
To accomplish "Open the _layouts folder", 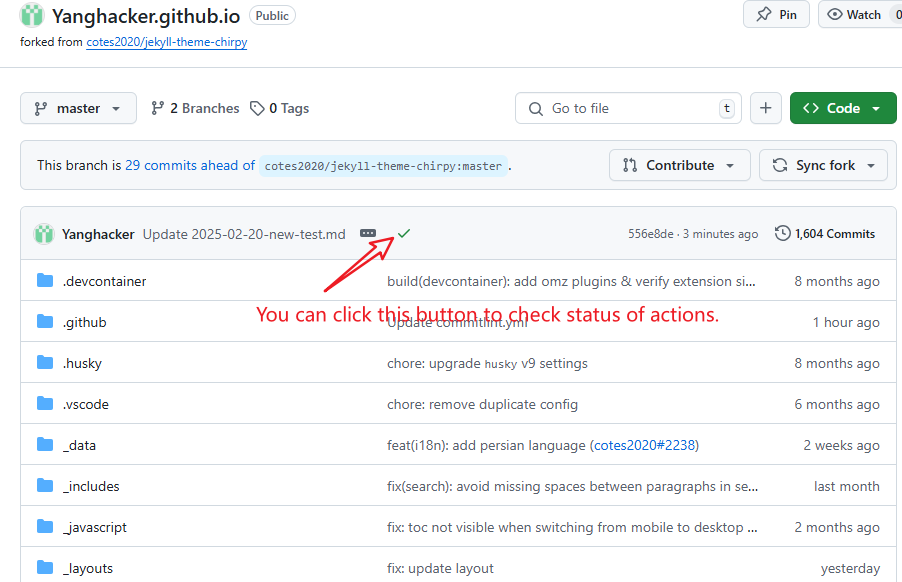I will [87, 568].
